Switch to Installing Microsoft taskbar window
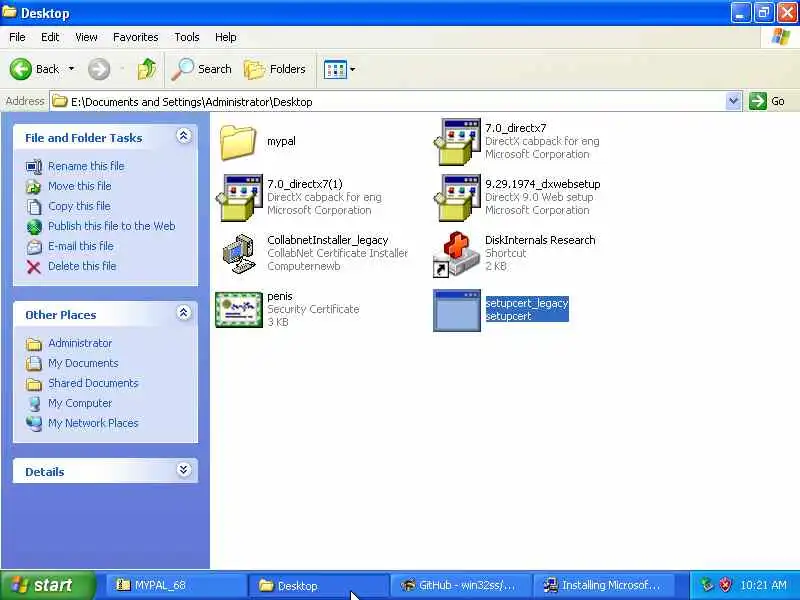 [x=604, y=585]
